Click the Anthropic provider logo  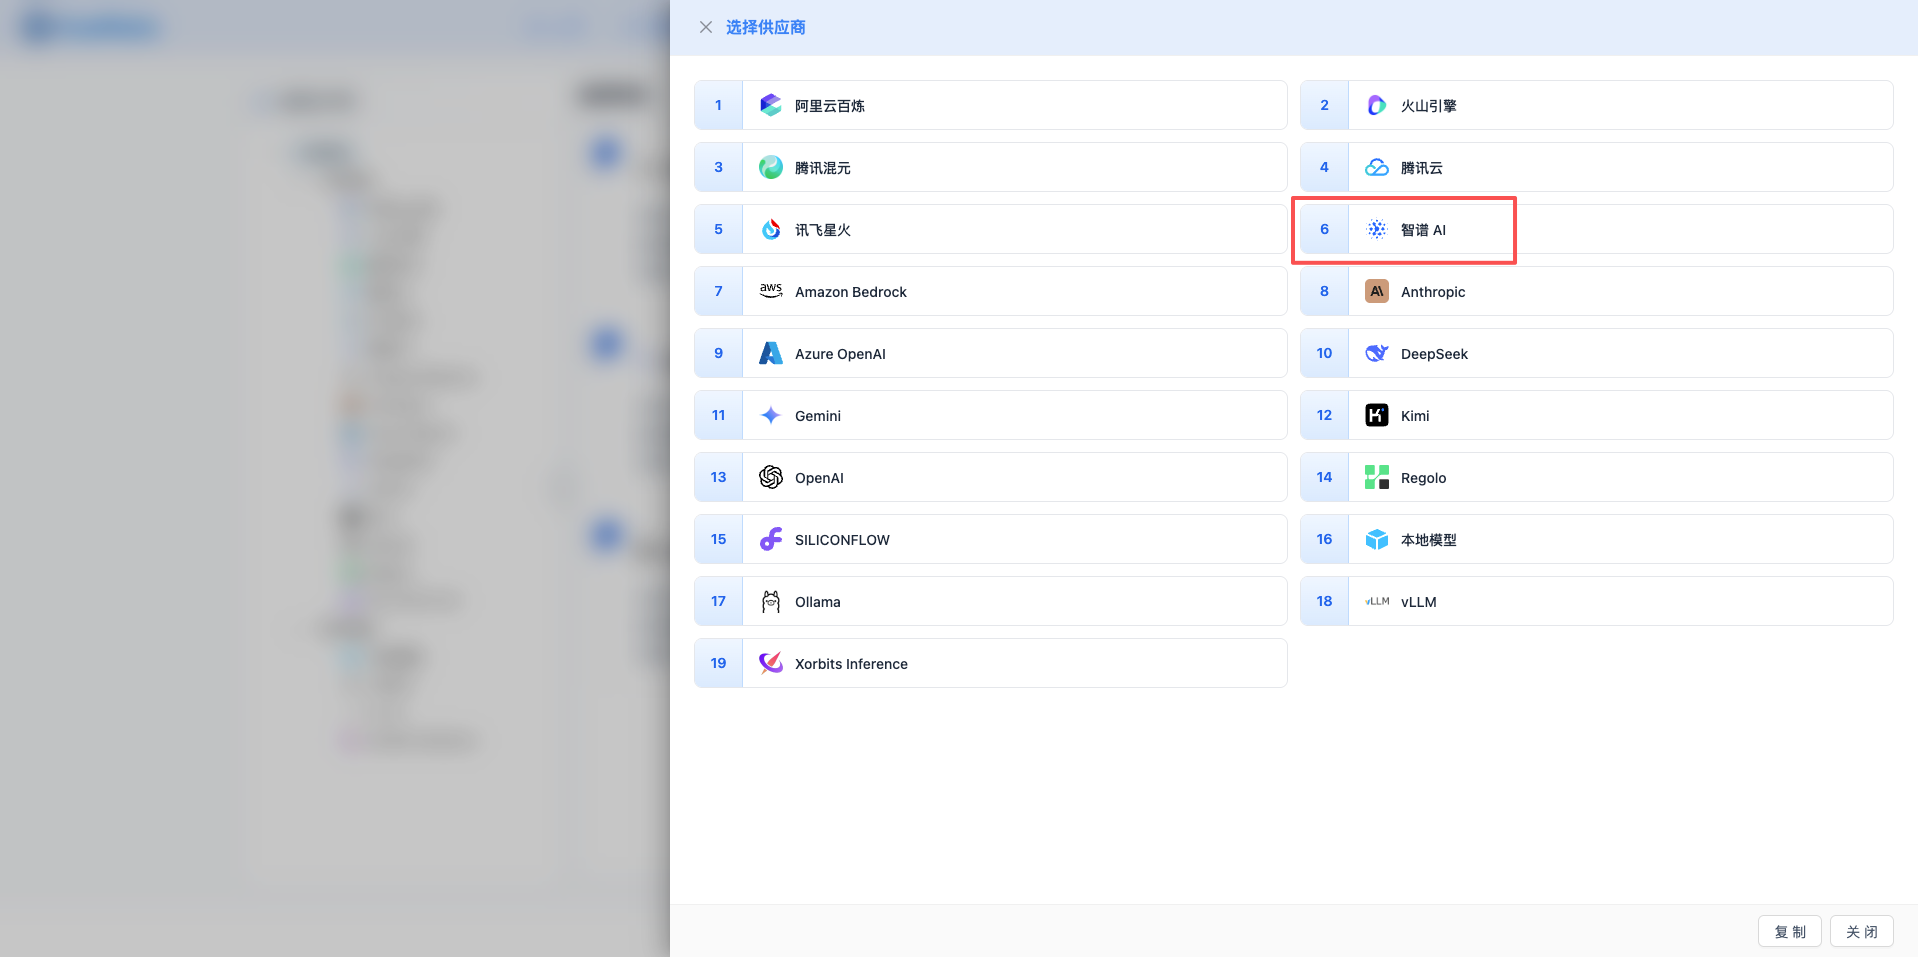click(1376, 291)
